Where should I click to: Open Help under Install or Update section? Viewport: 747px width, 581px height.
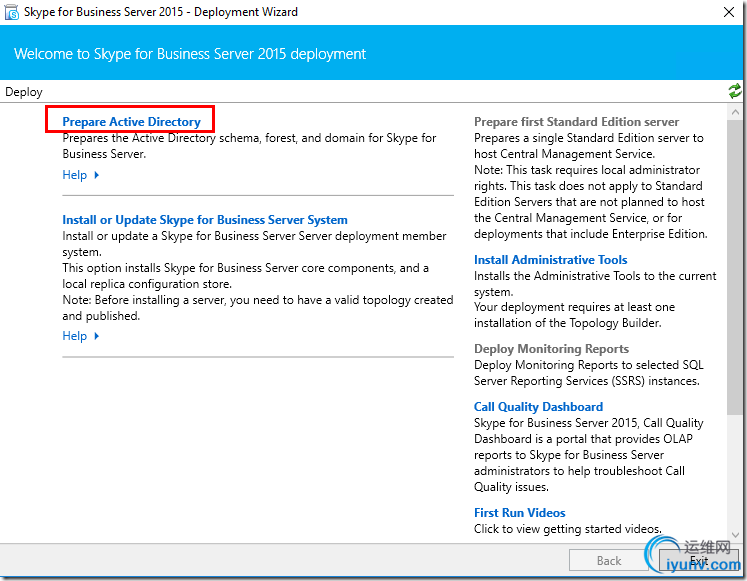click(75, 336)
